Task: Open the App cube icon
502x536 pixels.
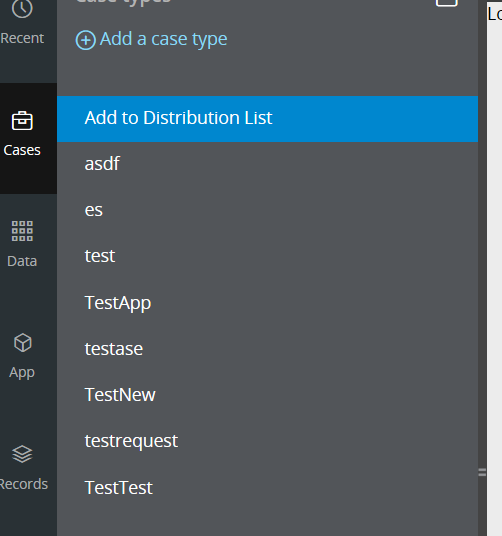Action: 23,343
